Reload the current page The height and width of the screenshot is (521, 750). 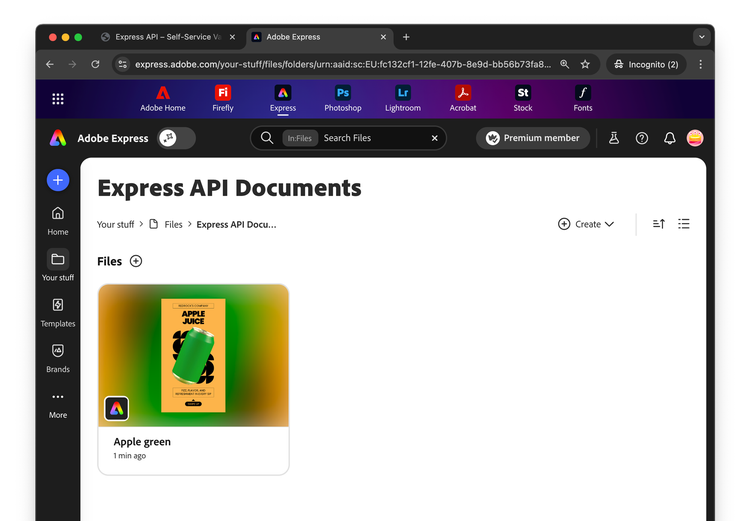95,64
